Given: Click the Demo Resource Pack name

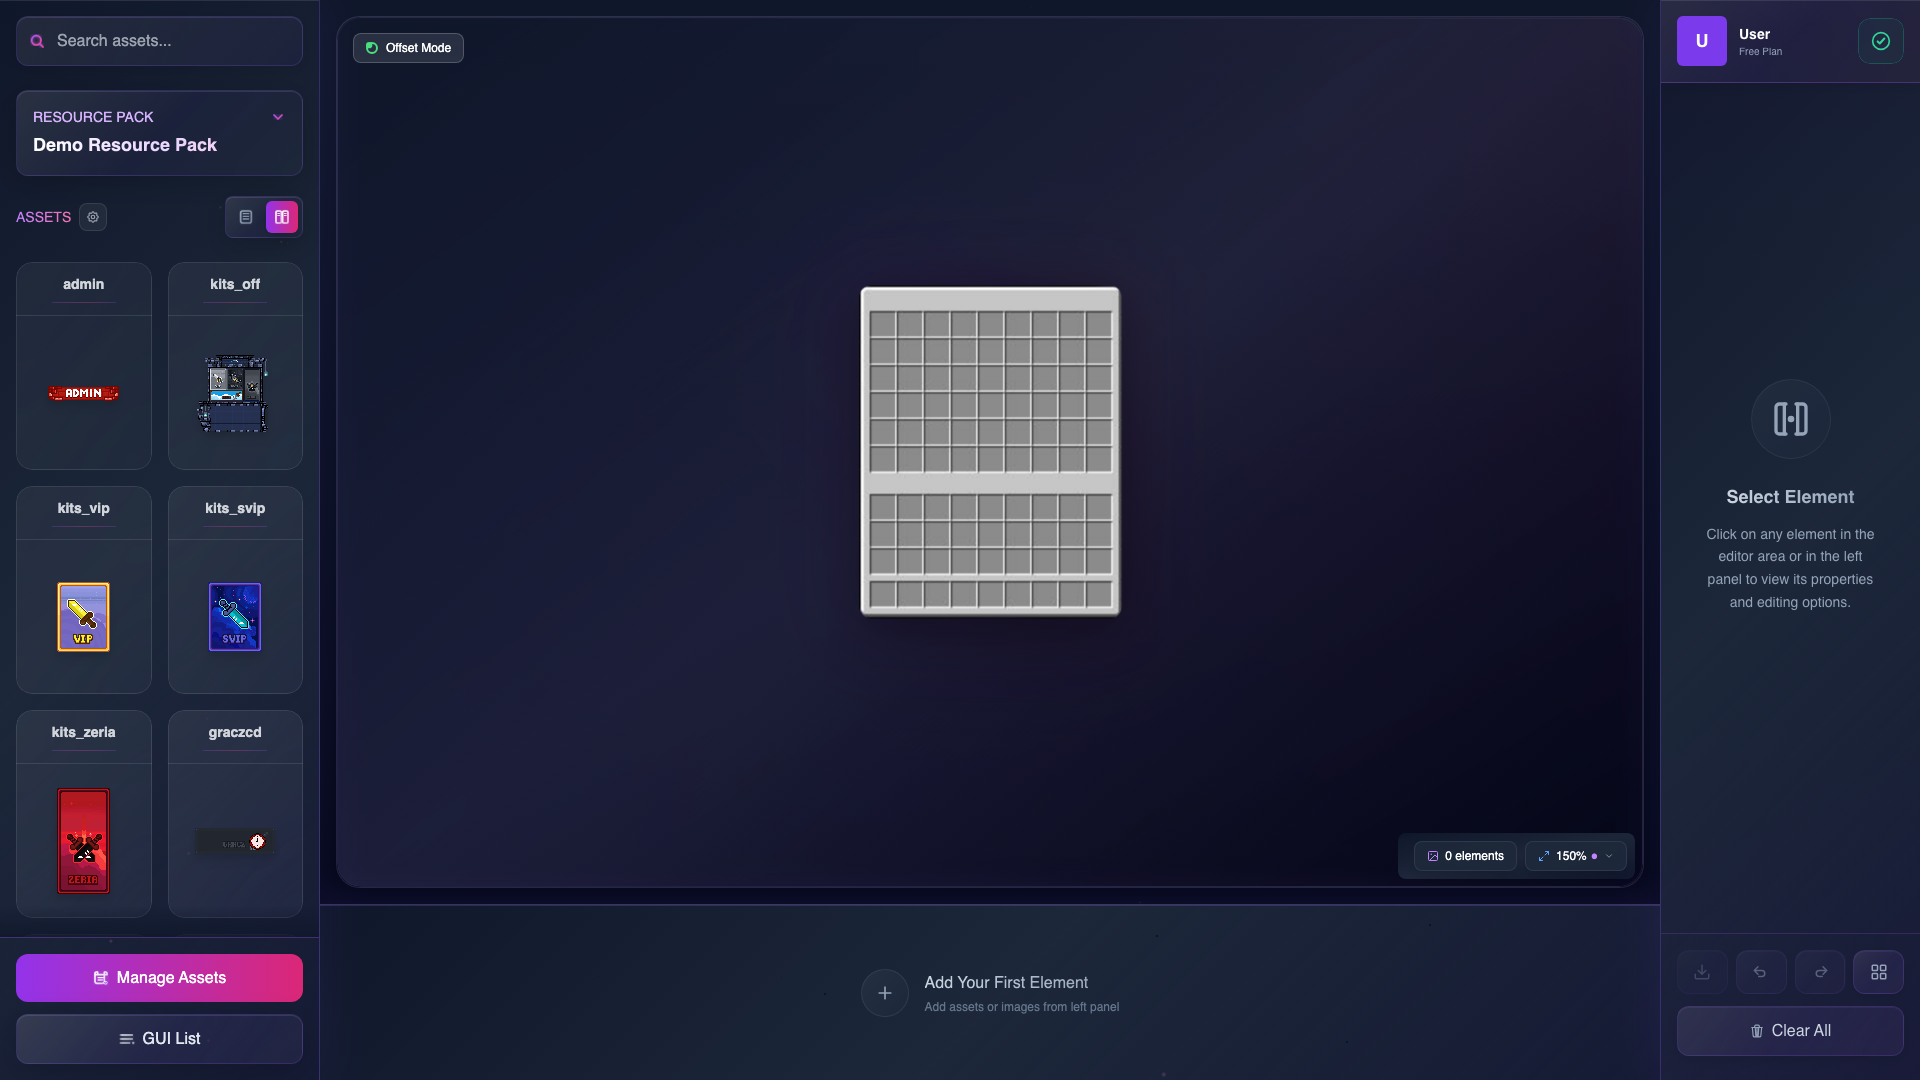Looking at the screenshot, I should coord(125,145).
